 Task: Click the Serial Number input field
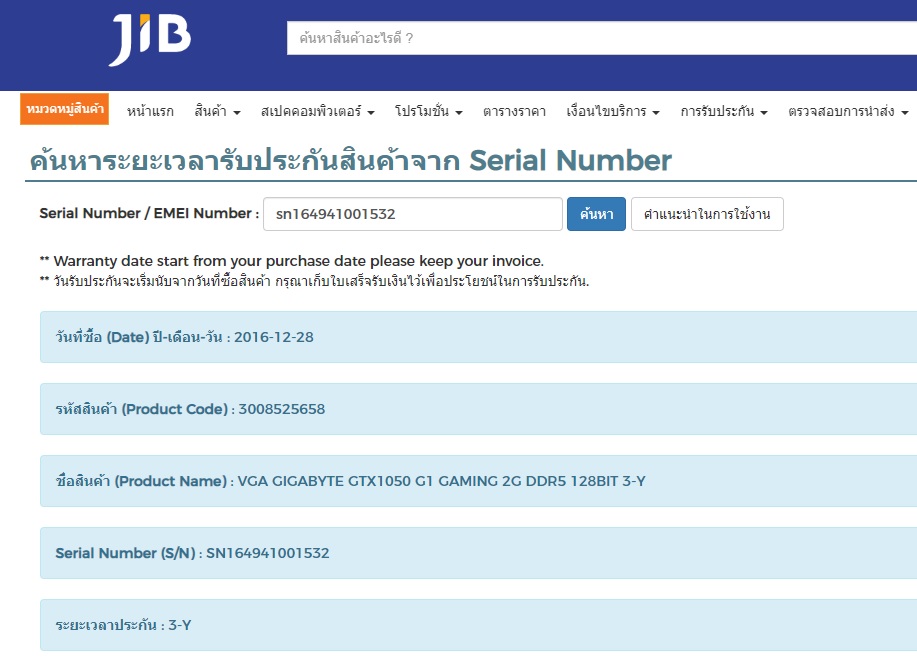[x=412, y=214]
